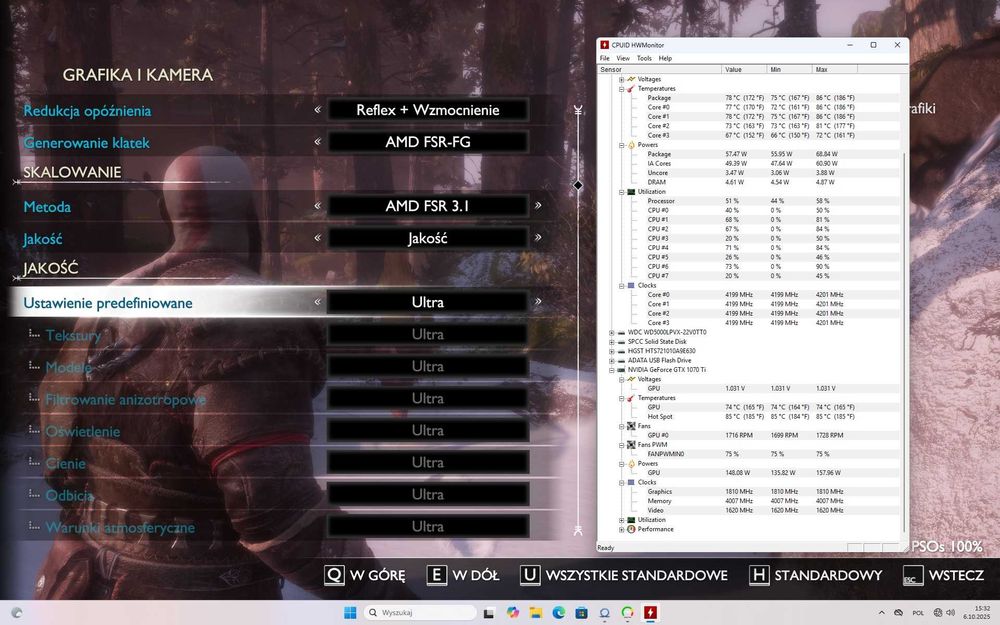
Task: Click previous arrow for the Jakość setting
Action: 318,238
